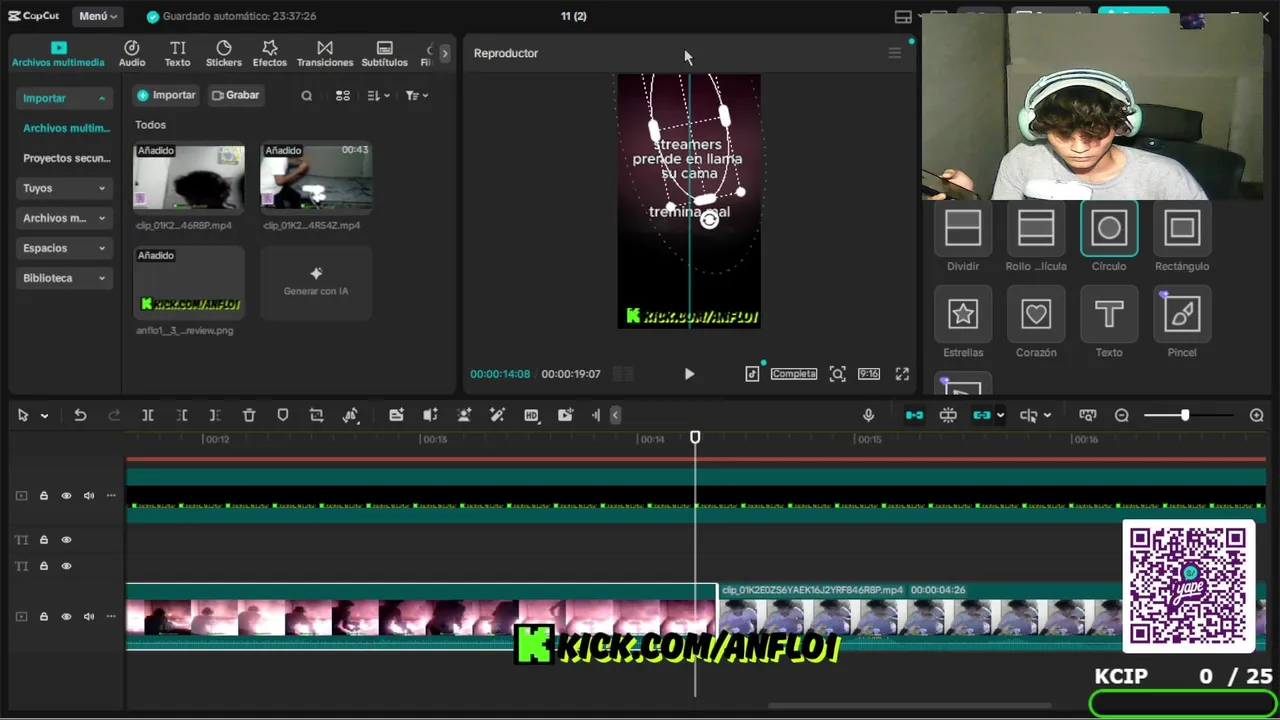Viewport: 1280px width, 720px height.
Task: Open the preview axis dropdown arrow
Action: point(1047,416)
